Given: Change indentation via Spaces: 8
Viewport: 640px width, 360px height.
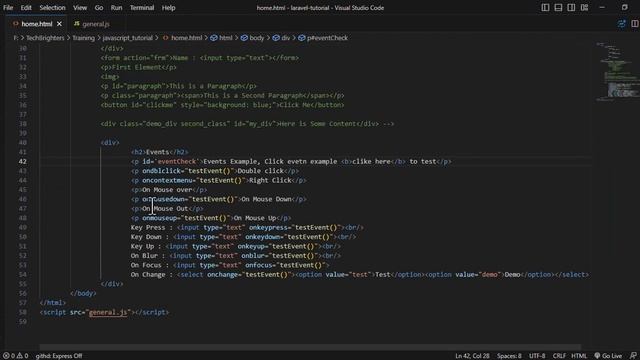Looking at the screenshot, I should click(x=509, y=356).
